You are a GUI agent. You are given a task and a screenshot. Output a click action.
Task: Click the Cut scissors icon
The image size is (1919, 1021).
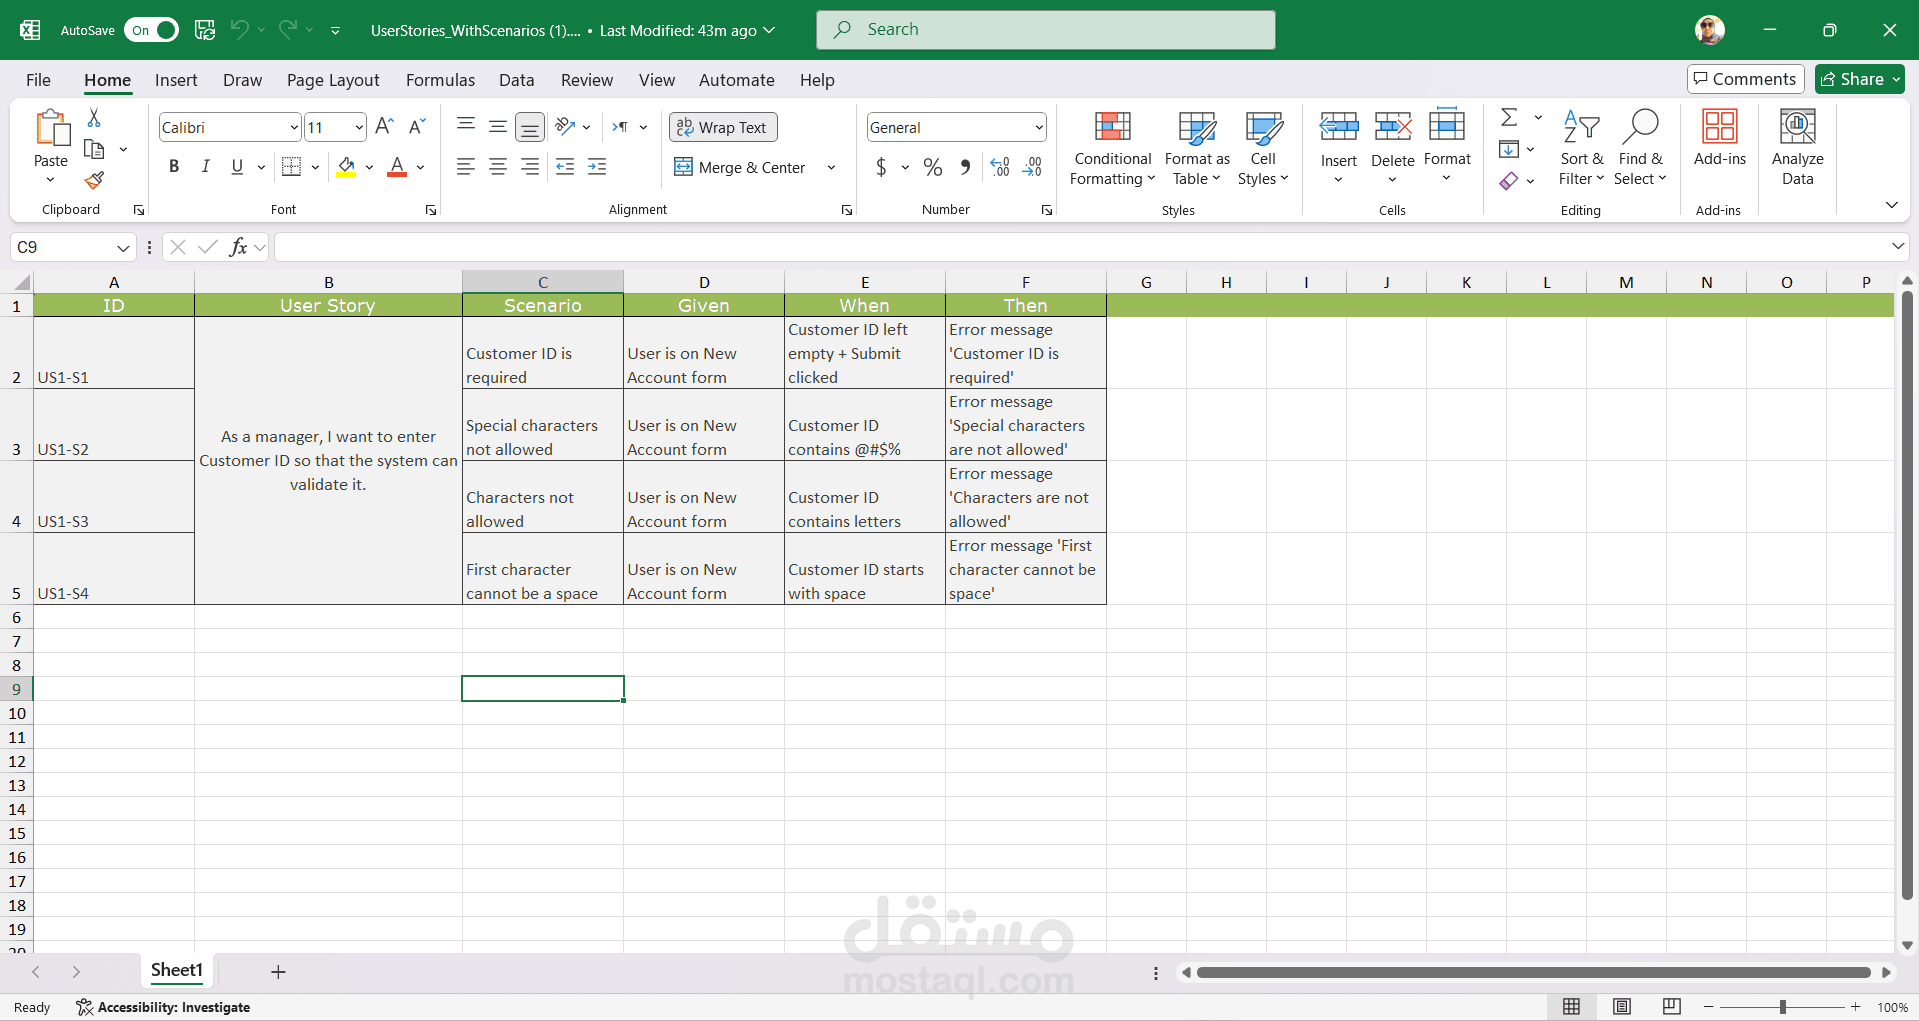click(x=94, y=118)
